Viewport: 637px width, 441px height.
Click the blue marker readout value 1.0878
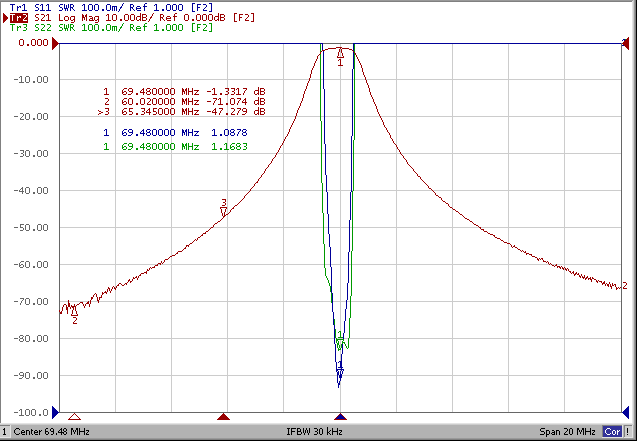click(227, 132)
